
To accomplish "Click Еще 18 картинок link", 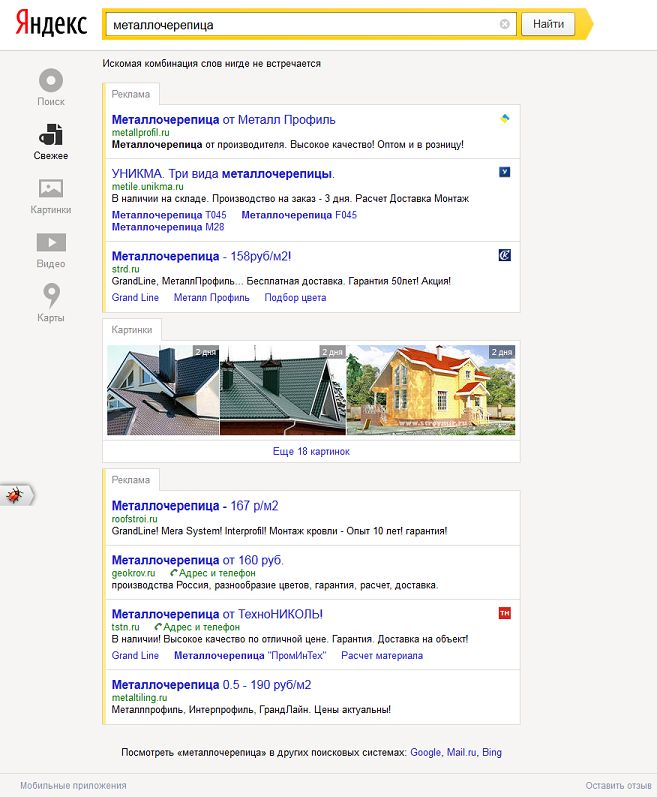I will click(x=311, y=451).
